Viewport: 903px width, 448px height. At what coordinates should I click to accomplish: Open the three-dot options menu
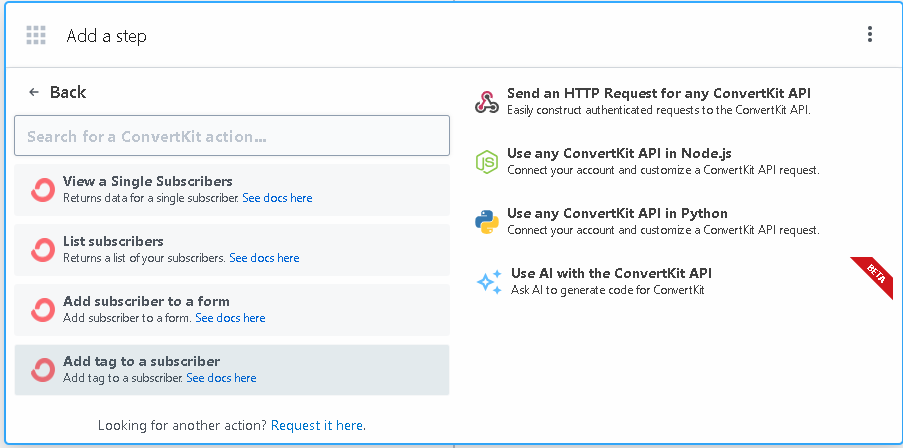click(x=870, y=34)
